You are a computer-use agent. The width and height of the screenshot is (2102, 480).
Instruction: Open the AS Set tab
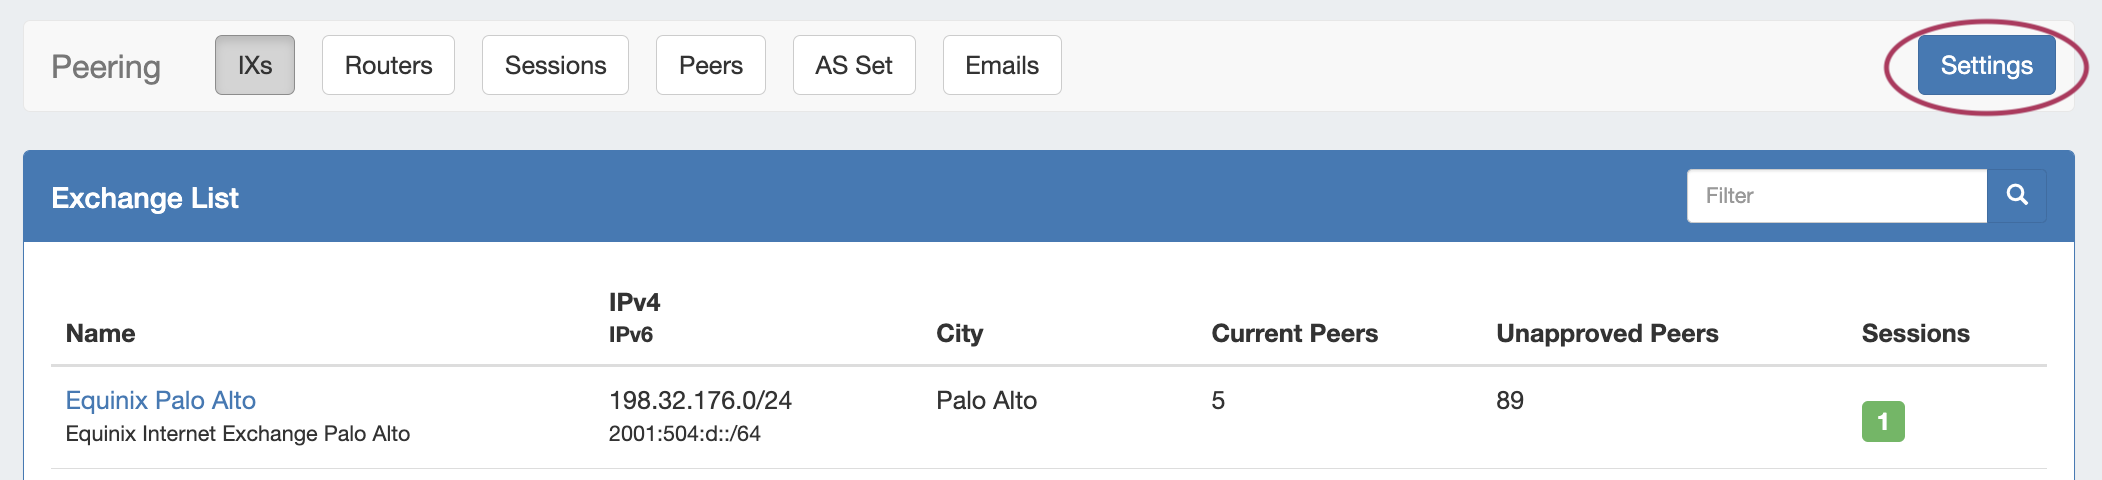pos(853,66)
